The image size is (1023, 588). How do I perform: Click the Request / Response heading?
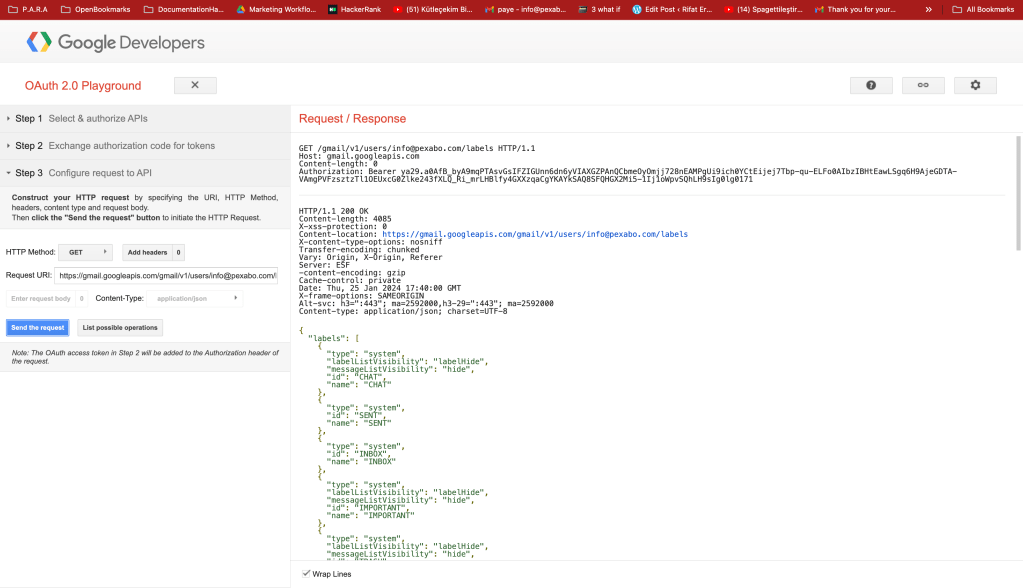click(x=352, y=119)
